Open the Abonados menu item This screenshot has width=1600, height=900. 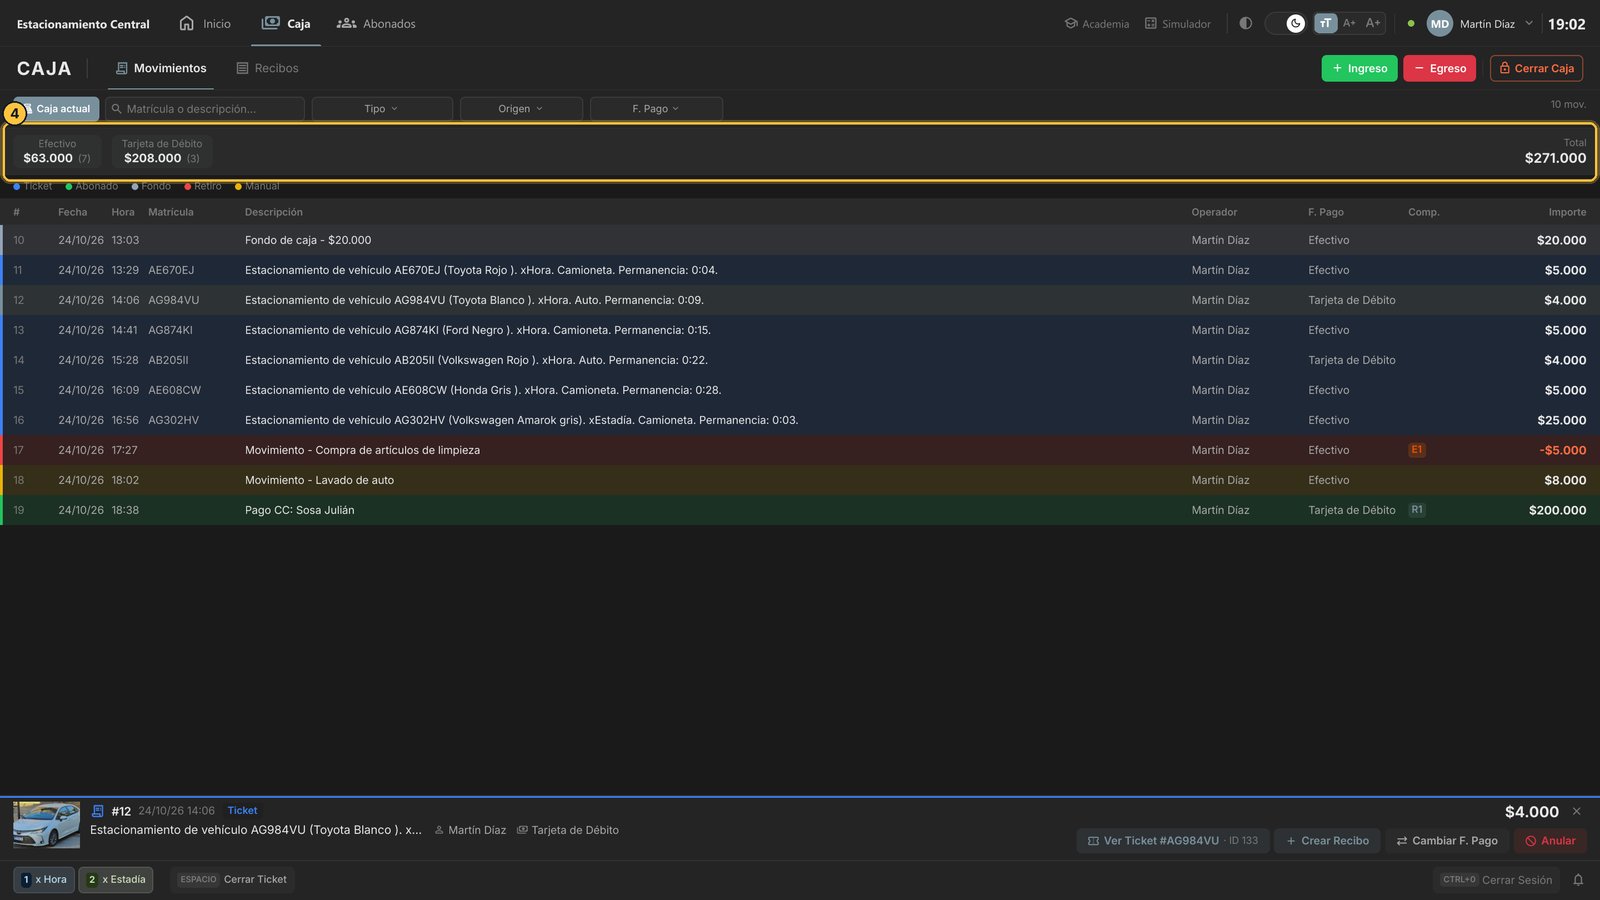376,23
